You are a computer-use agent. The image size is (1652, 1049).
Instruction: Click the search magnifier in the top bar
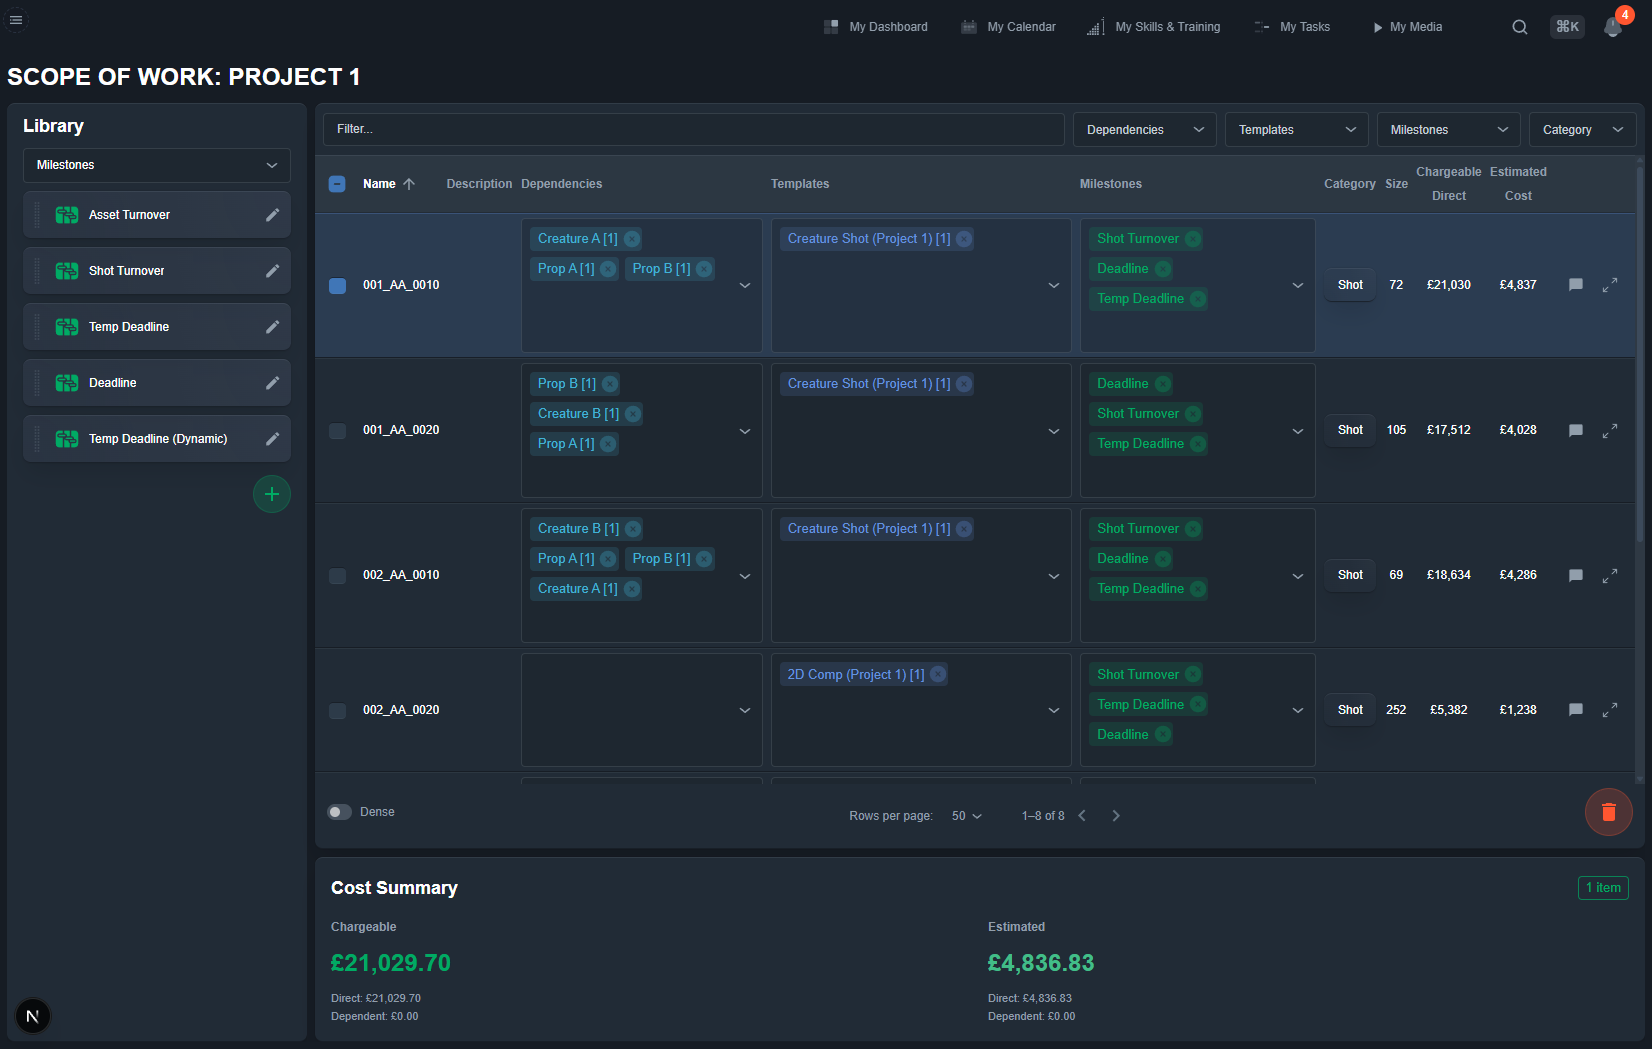tap(1519, 27)
